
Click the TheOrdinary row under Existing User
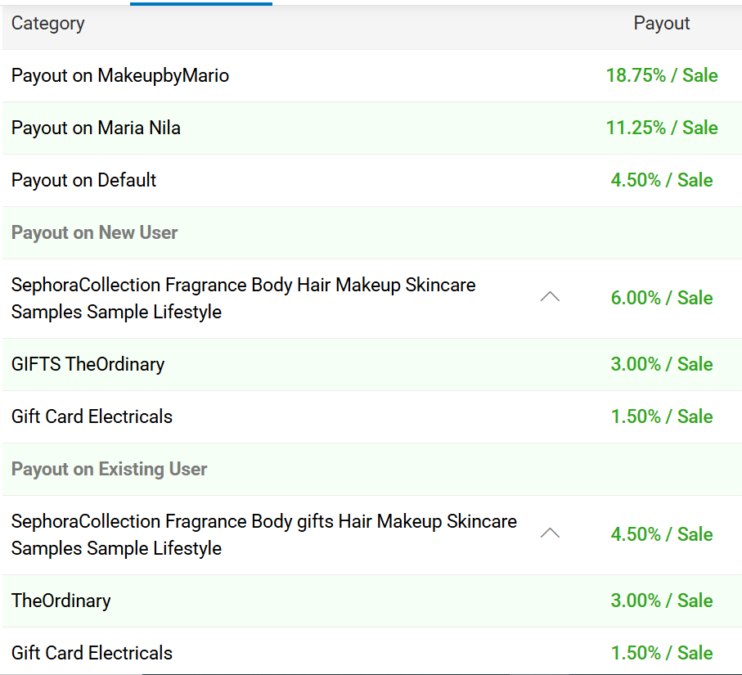pos(61,601)
